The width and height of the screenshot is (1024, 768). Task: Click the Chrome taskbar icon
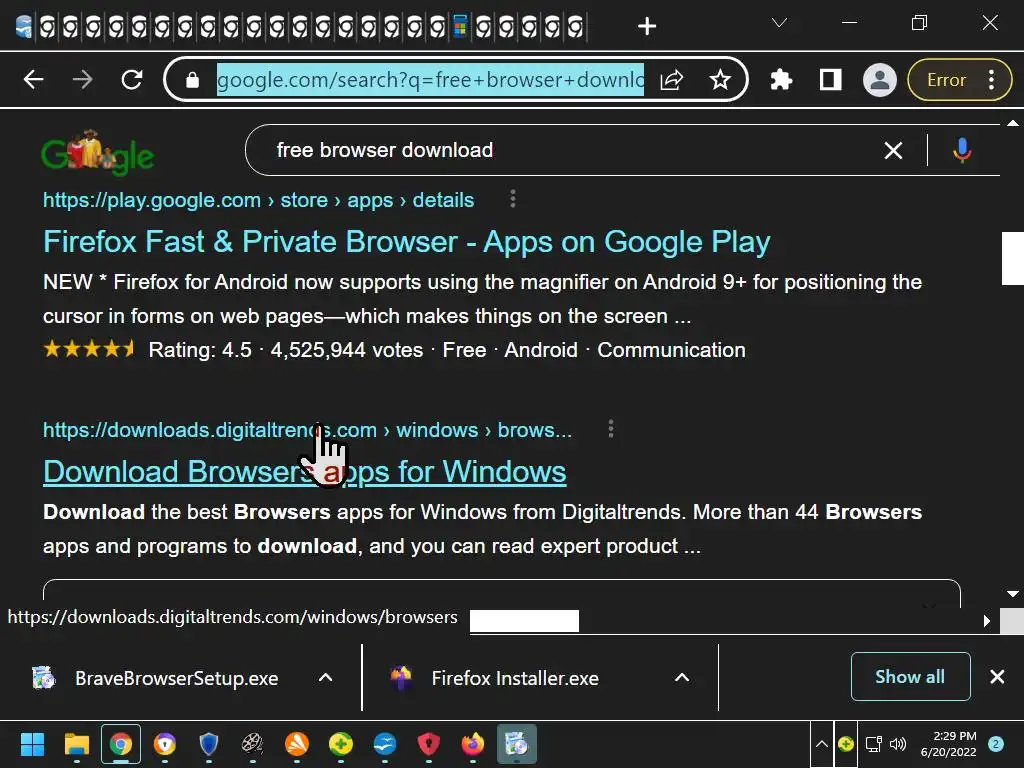(x=121, y=744)
